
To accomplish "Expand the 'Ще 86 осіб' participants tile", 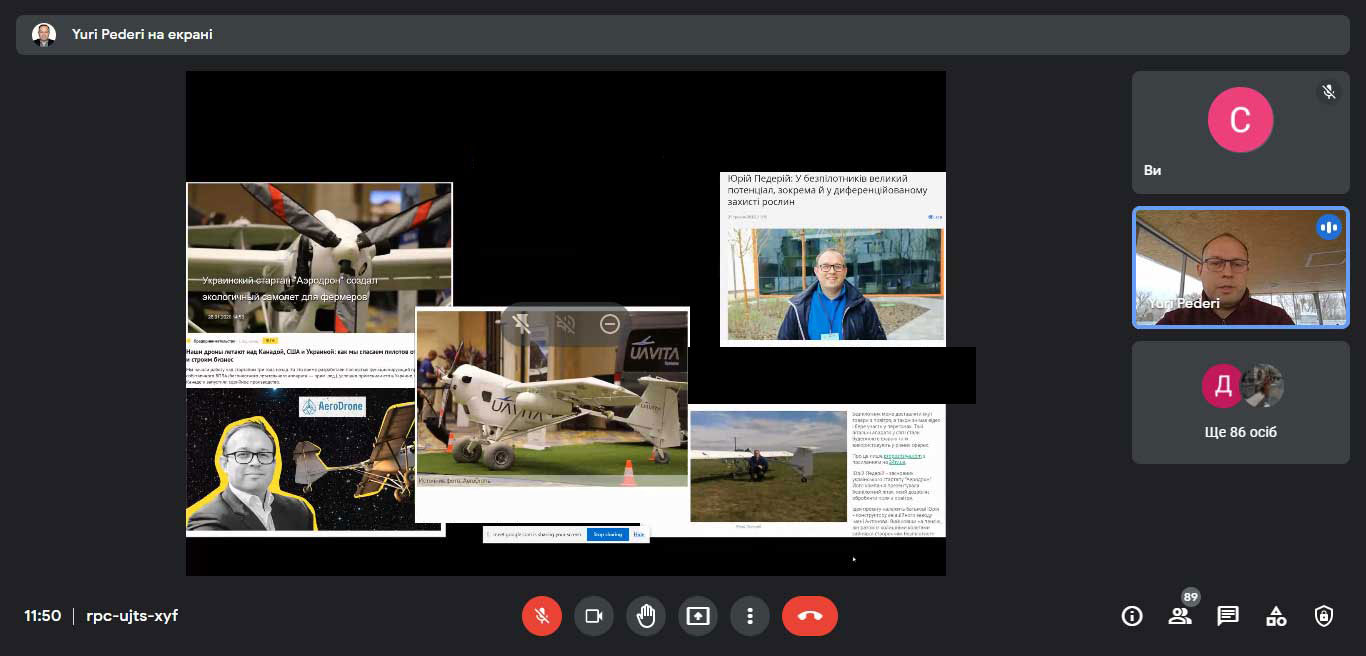I will pyautogui.click(x=1240, y=402).
